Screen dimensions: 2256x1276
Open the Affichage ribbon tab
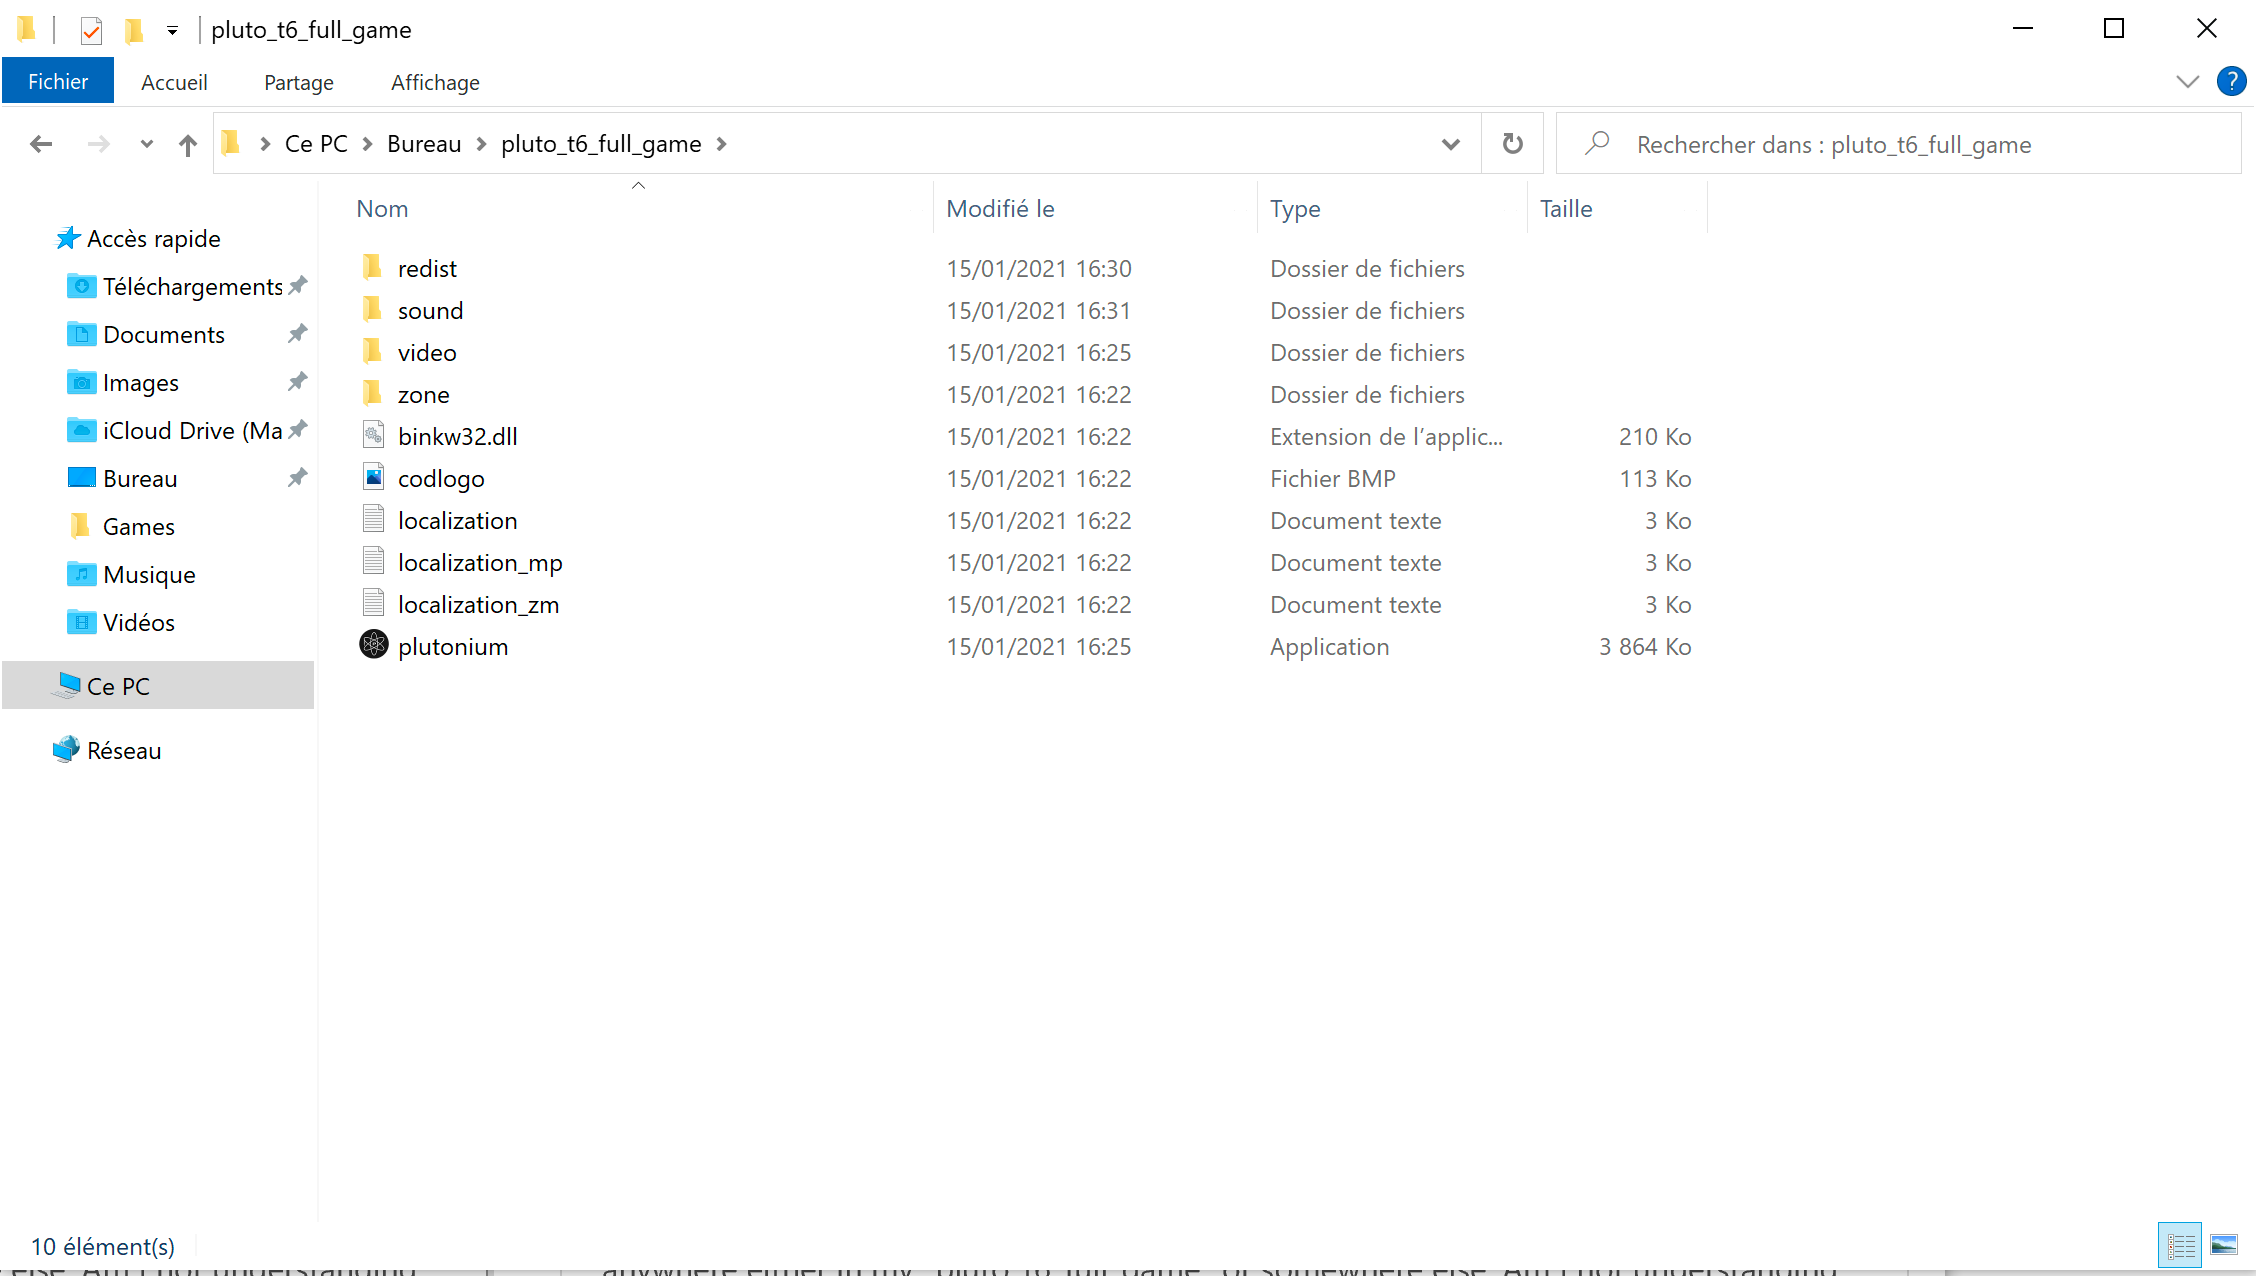435,82
